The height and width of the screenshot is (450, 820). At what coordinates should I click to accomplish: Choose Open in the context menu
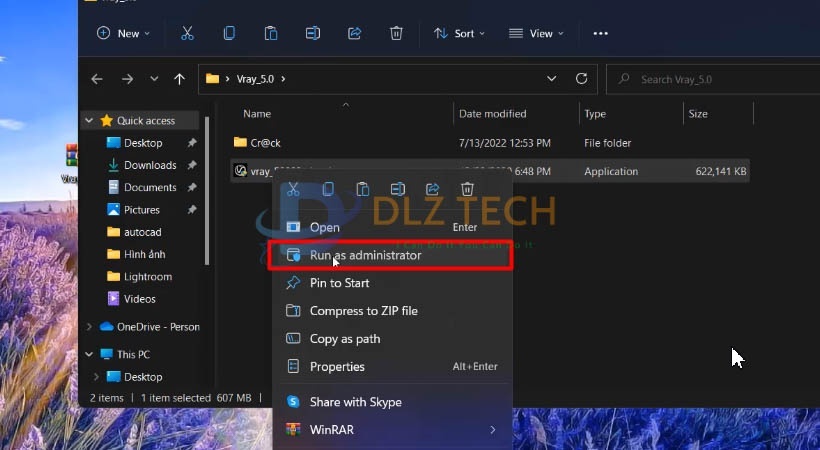pyautogui.click(x=392, y=227)
